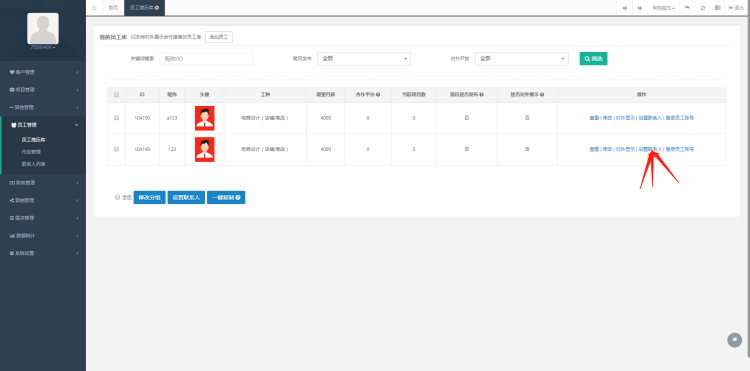Tick the checkbox for row 104150

[x=116, y=118]
